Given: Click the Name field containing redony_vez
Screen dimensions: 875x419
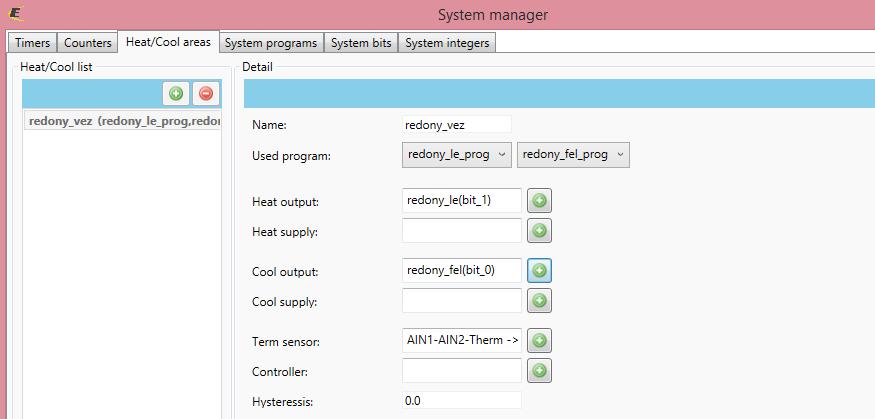Looking at the screenshot, I should click(456, 125).
